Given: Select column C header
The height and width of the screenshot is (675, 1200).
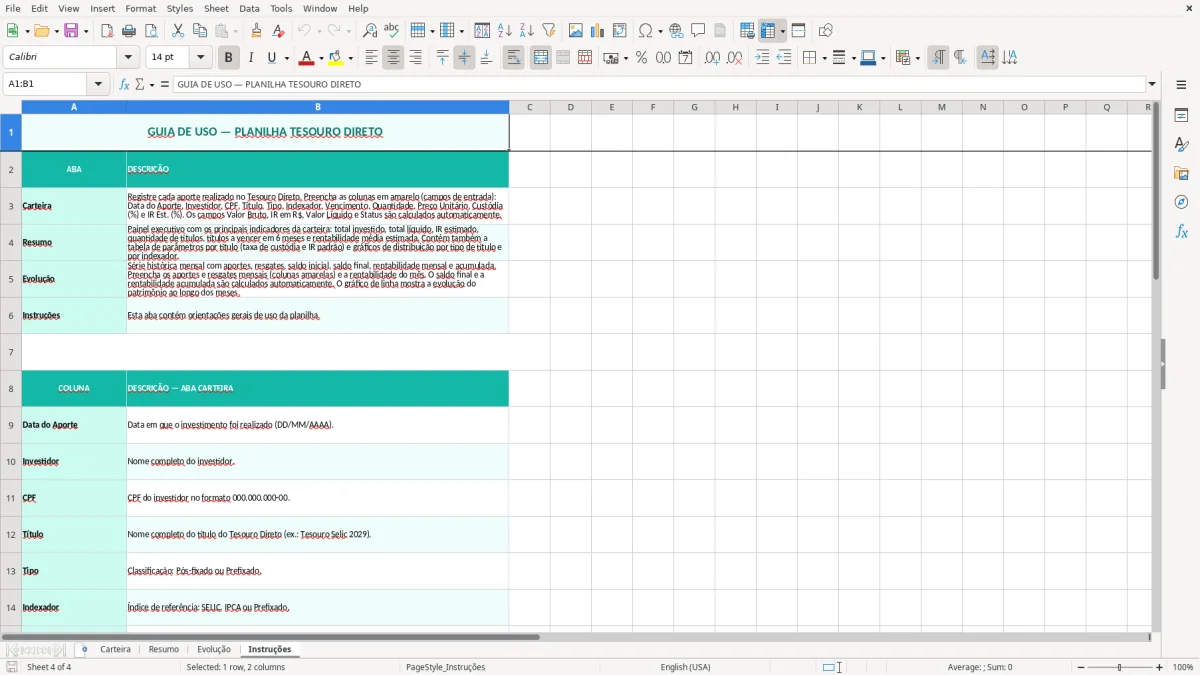Looking at the screenshot, I should [529, 107].
